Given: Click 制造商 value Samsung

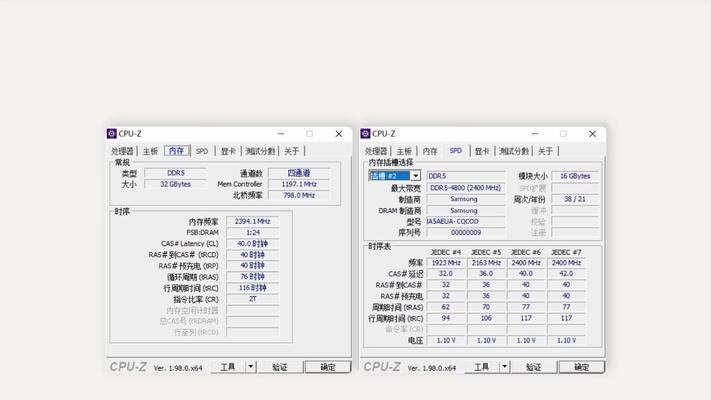Looking at the screenshot, I should [x=466, y=199].
